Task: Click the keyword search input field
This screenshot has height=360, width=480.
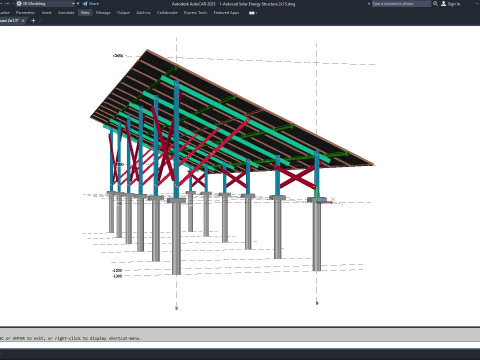Action: (x=401, y=4)
